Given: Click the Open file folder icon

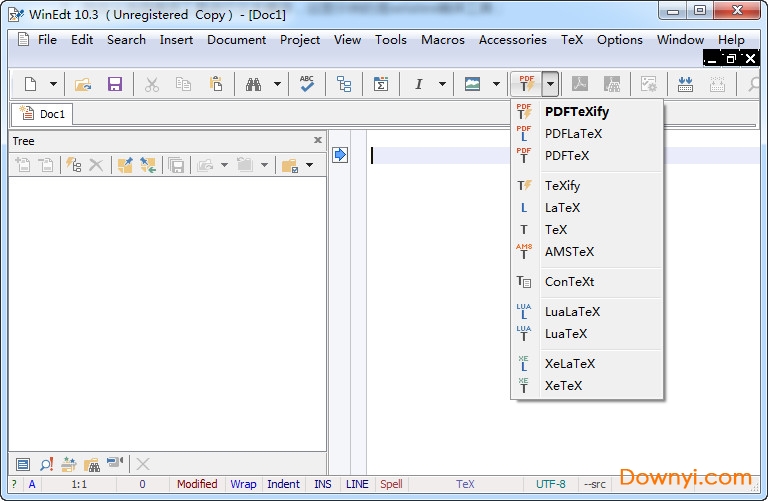Looking at the screenshot, I should point(83,84).
